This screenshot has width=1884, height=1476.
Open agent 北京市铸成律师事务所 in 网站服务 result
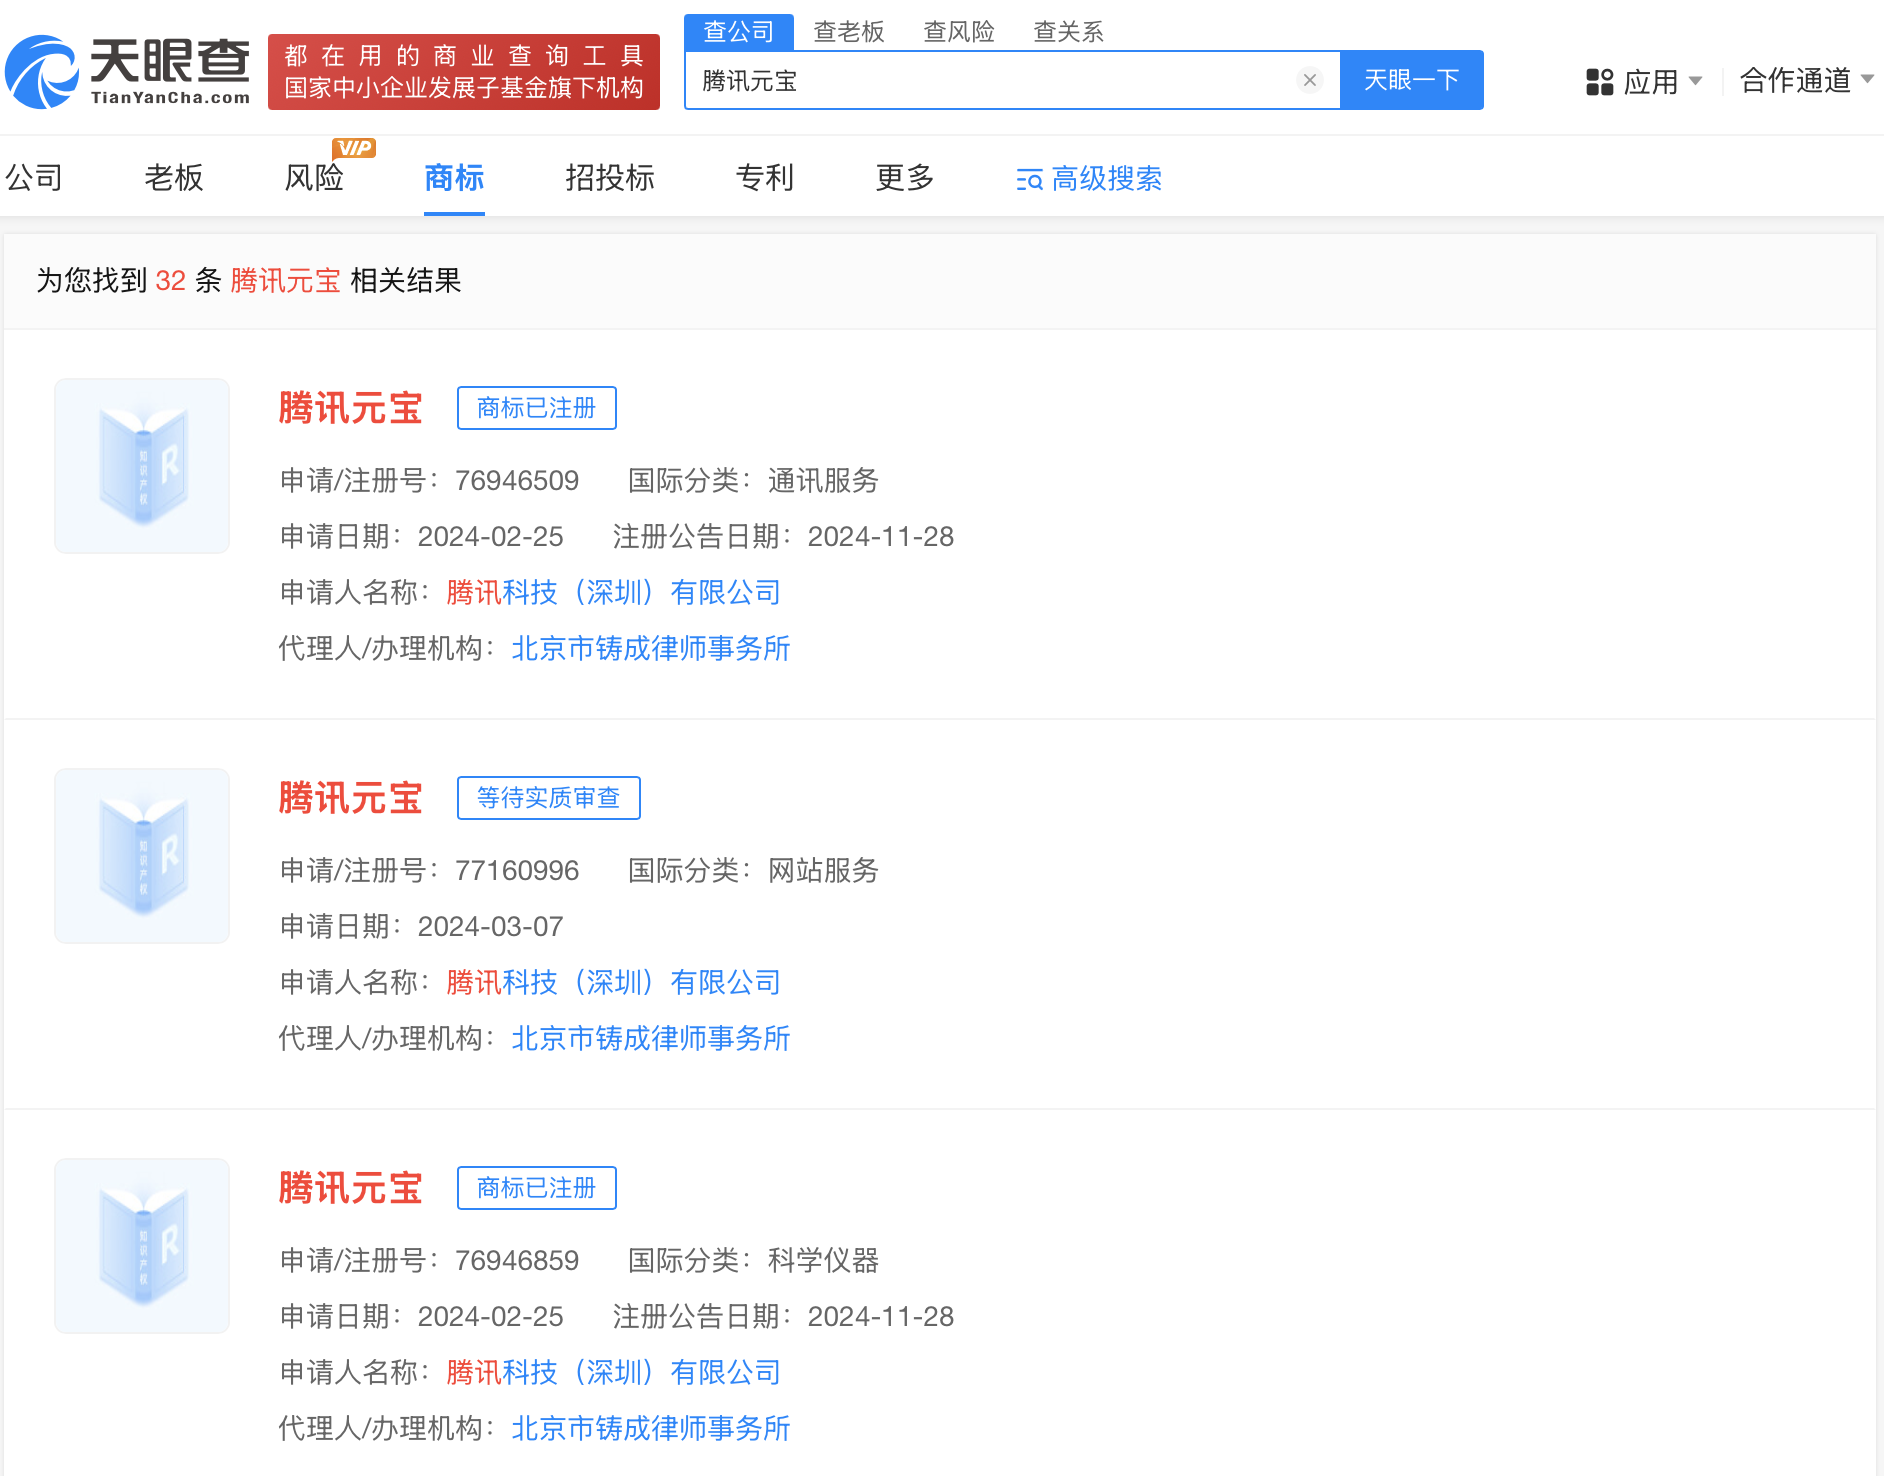point(651,1039)
